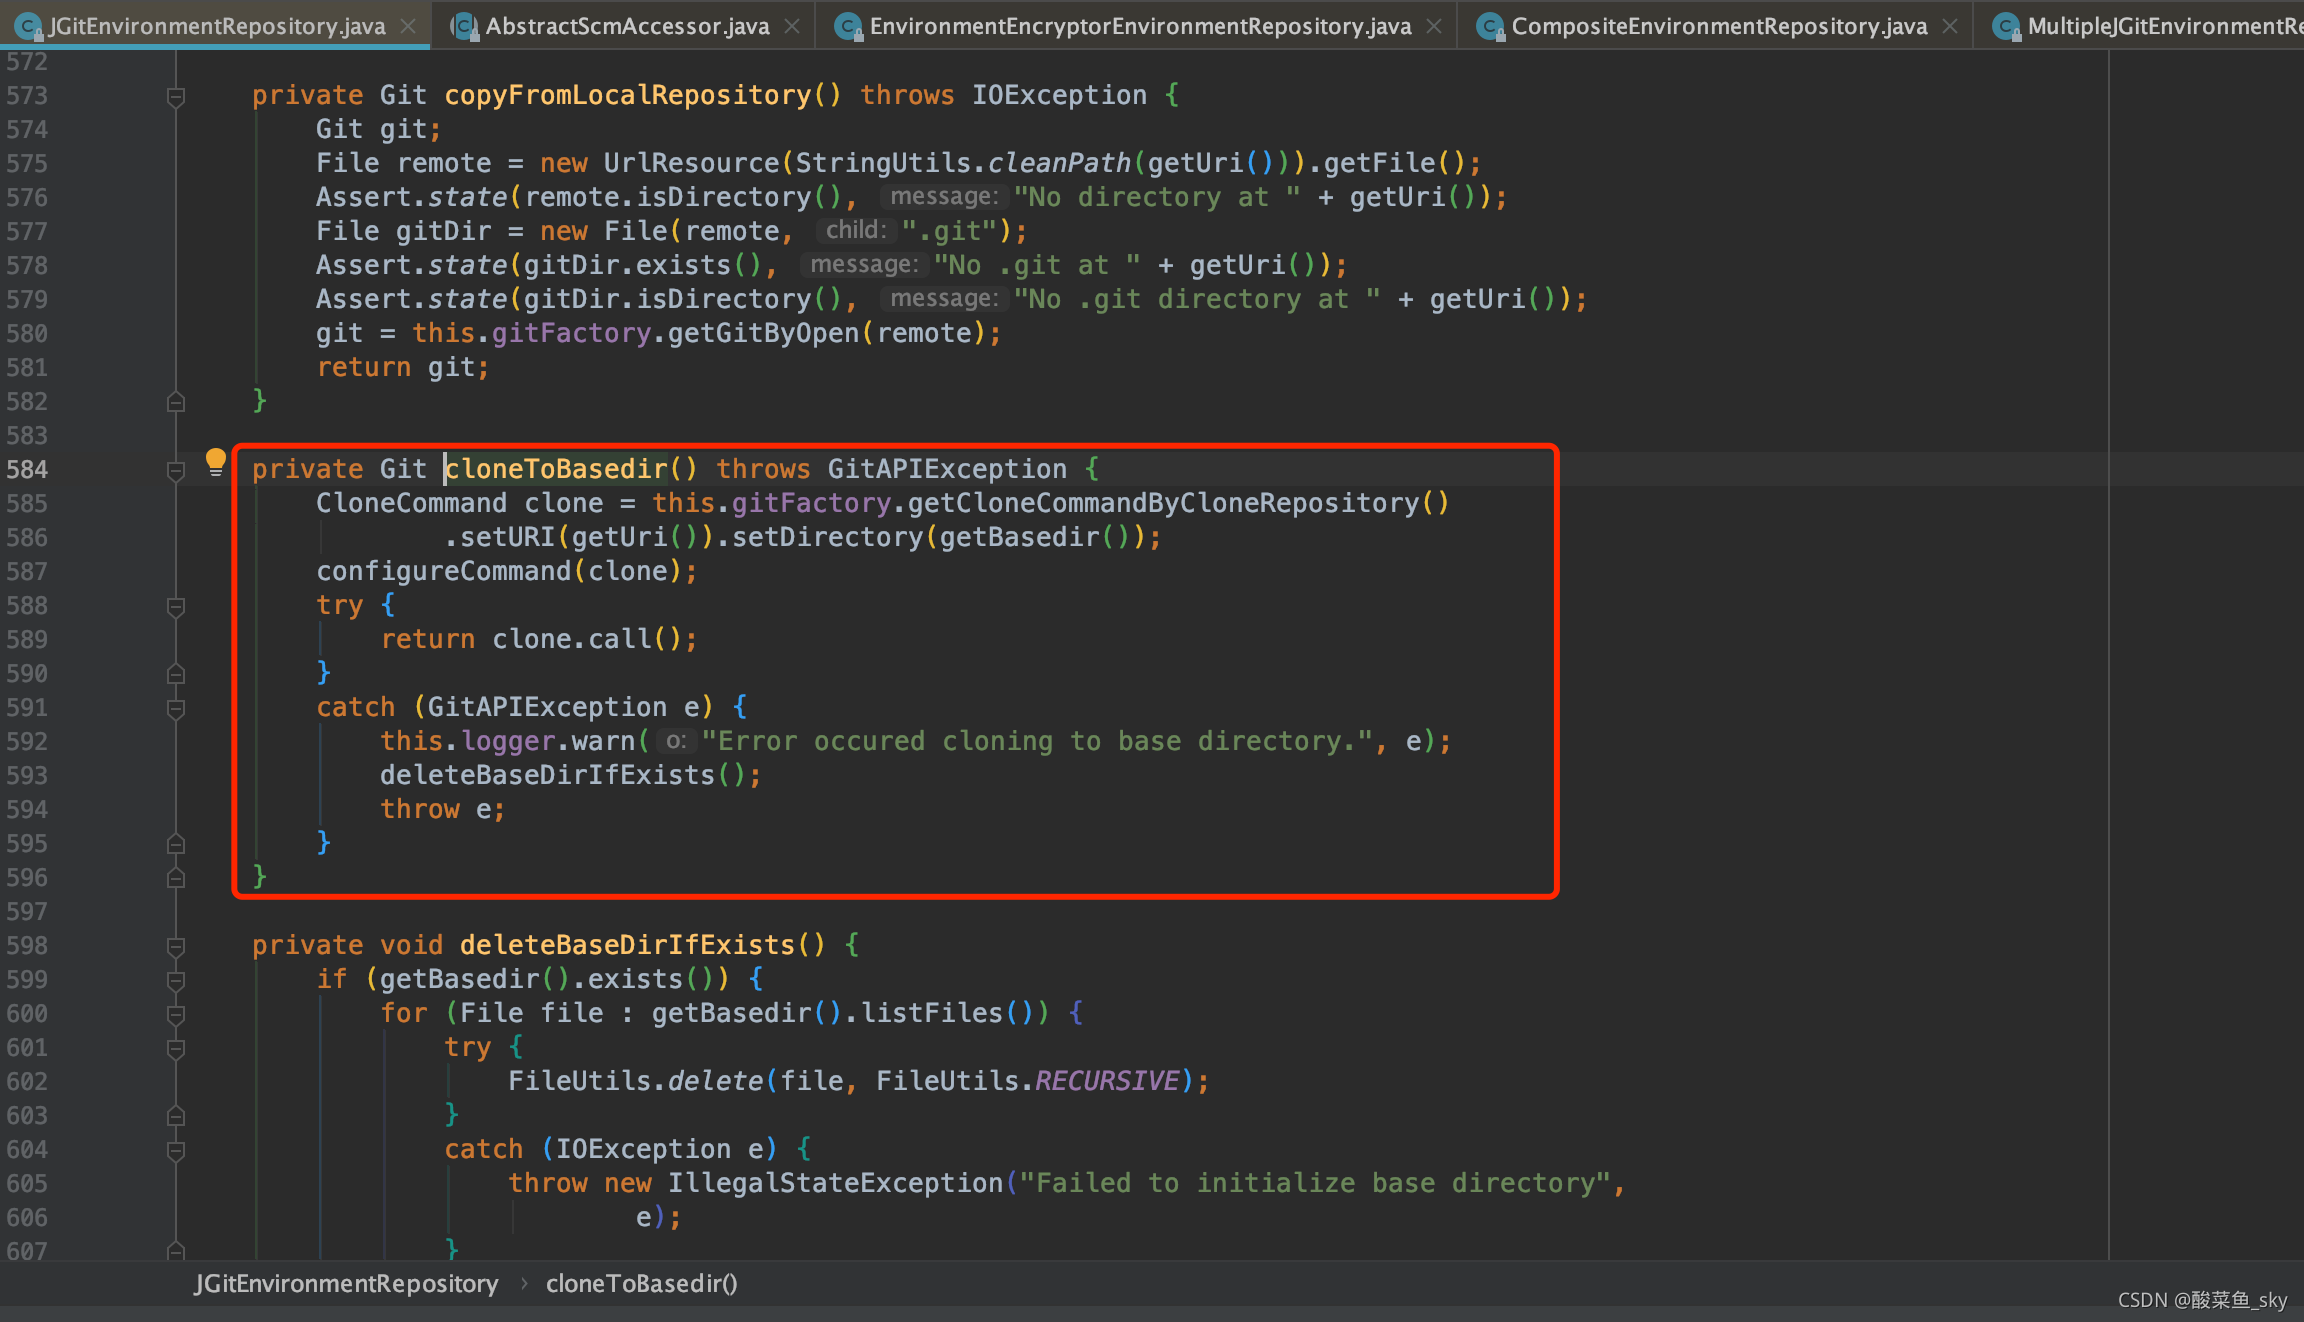Click class icon of CompositeEnvironmentRepository.java tab
Image resolution: width=2304 pixels, height=1322 pixels.
point(1490,26)
